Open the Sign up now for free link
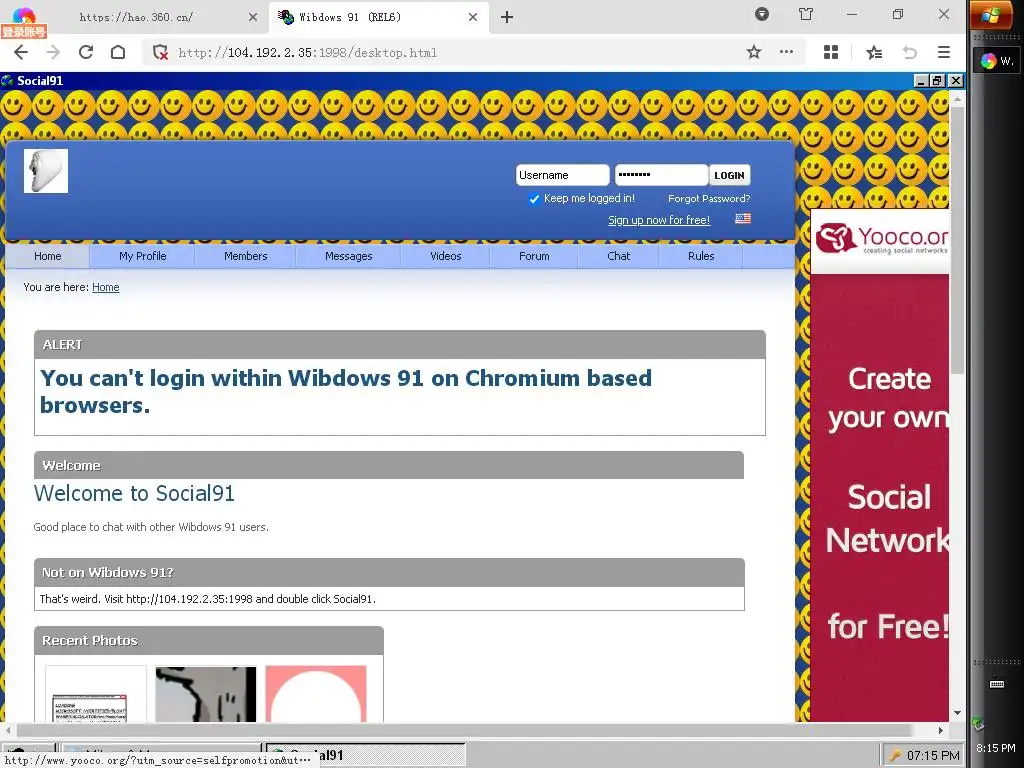The height and width of the screenshot is (768, 1024). (x=659, y=220)
